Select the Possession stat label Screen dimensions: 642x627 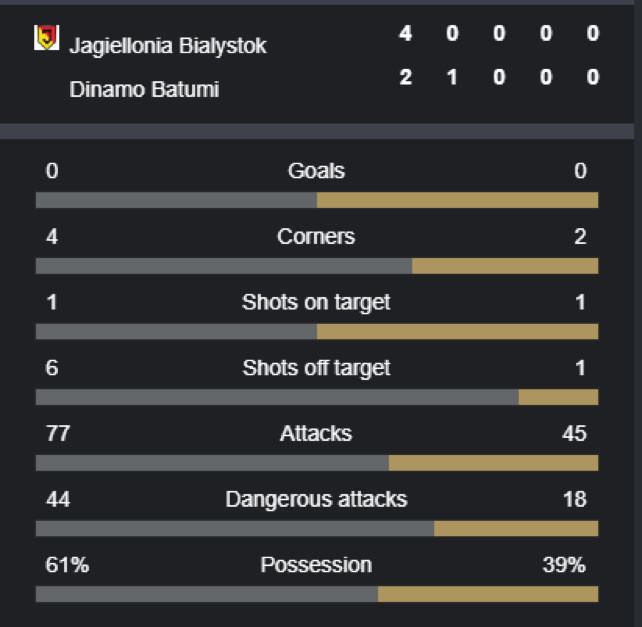click(316, 565)
